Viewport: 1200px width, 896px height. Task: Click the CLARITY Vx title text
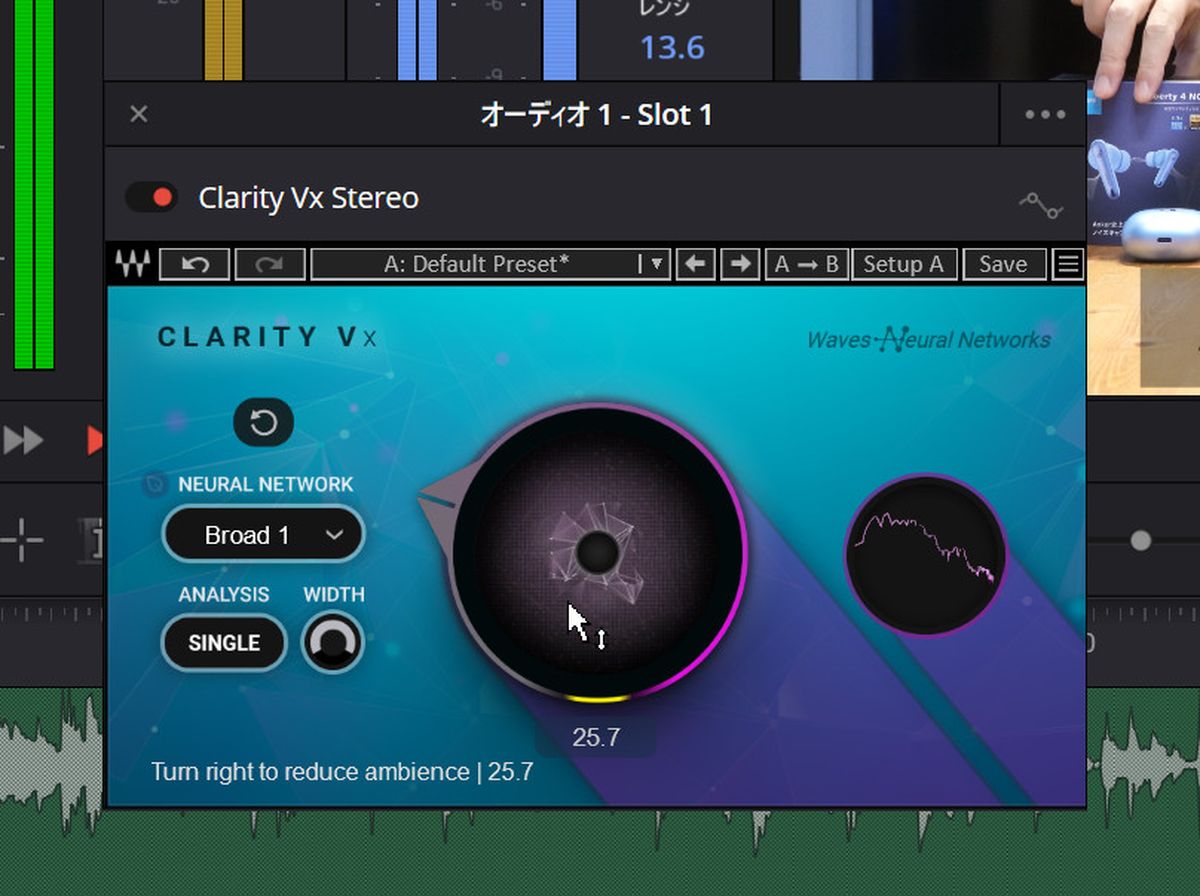tap(268, 337)
